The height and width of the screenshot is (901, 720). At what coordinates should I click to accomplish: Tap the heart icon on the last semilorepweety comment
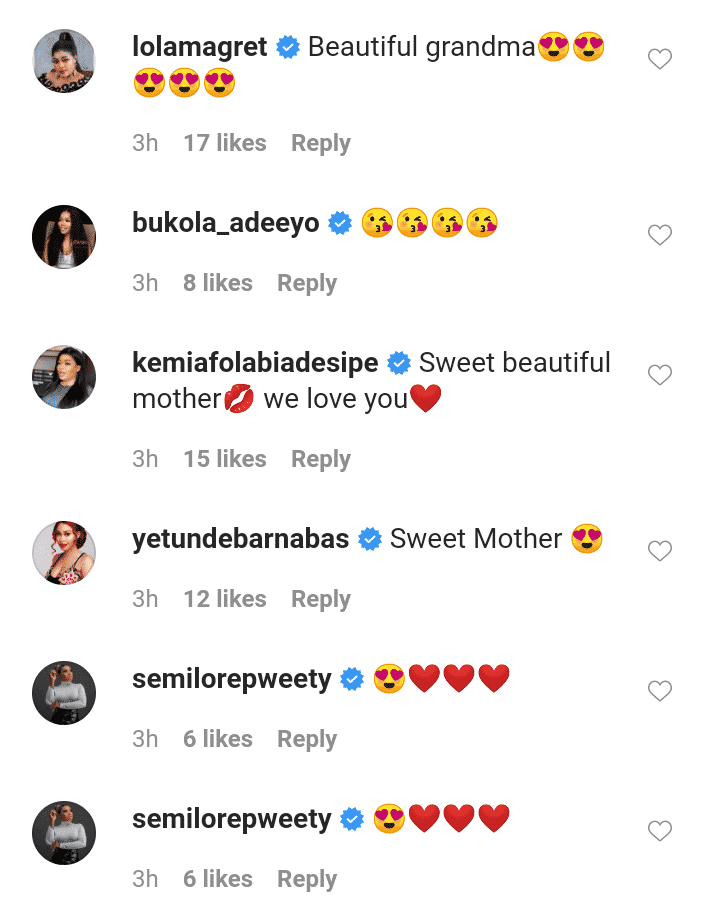(x=660, y=831)
